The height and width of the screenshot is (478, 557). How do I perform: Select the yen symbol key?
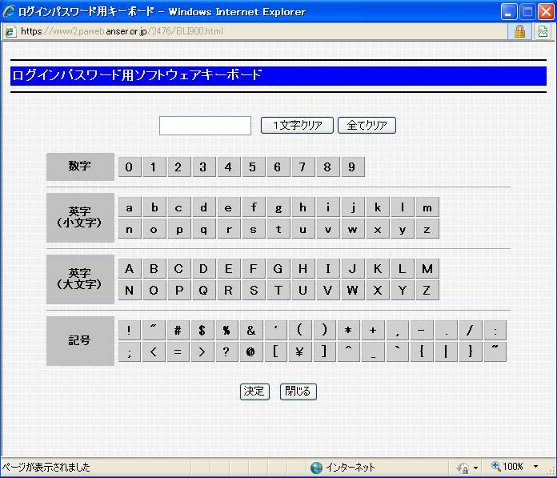pos(299,352)
